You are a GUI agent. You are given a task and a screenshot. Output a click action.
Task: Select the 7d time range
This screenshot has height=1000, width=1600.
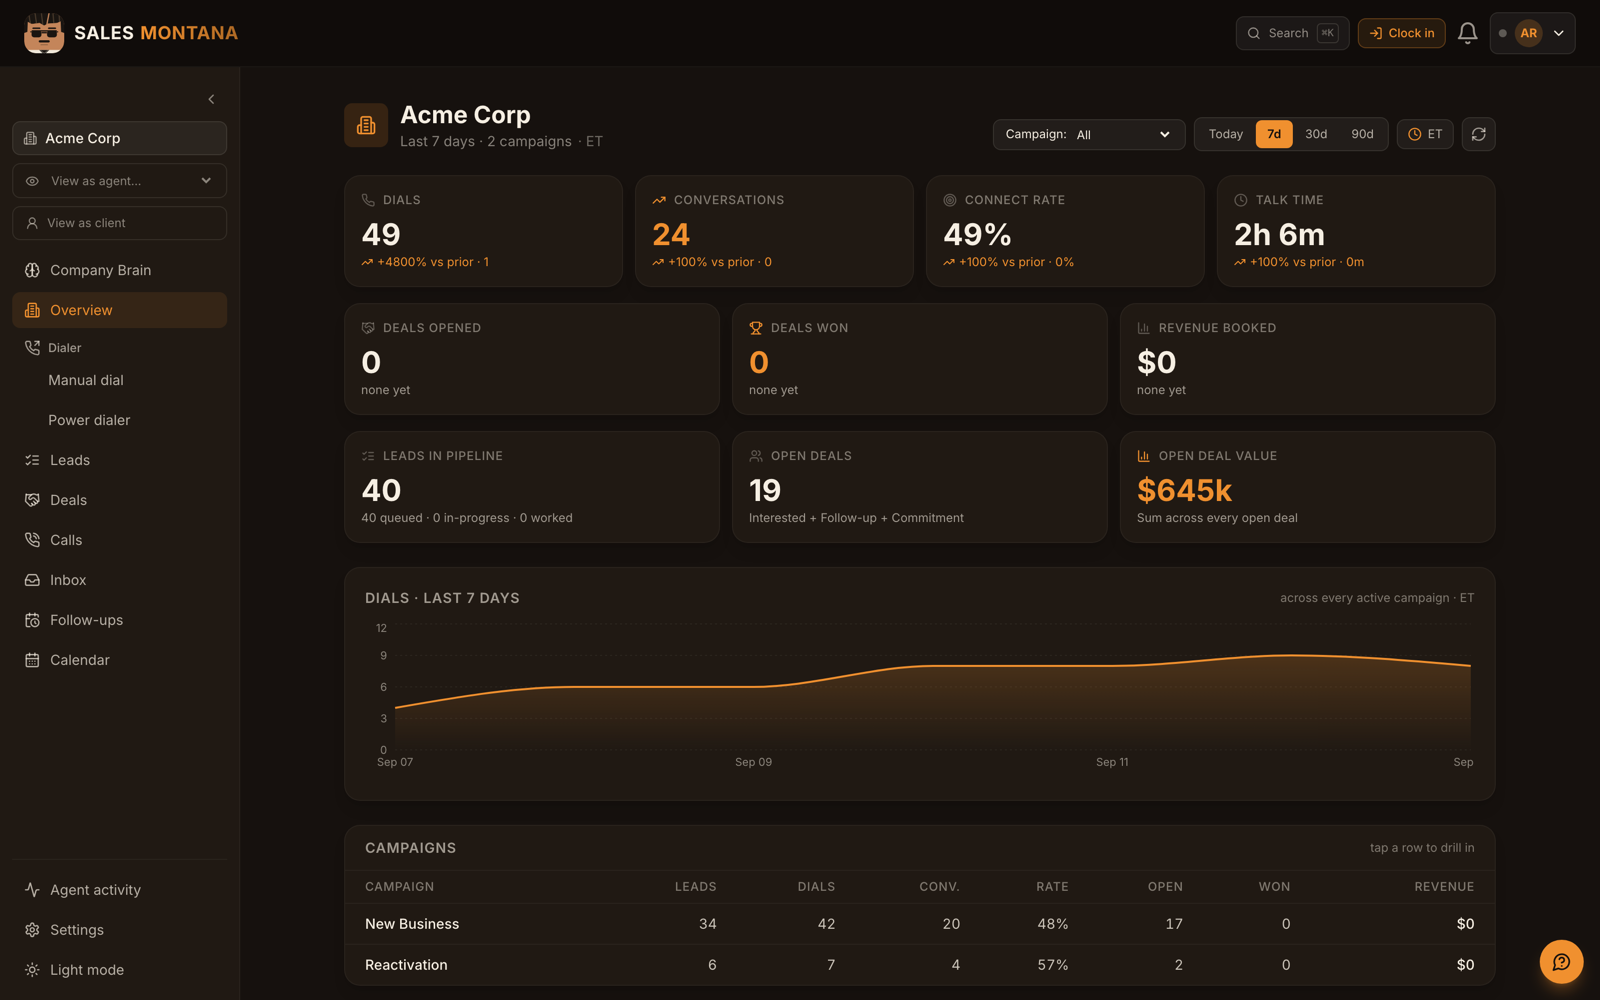point(1274,134)
